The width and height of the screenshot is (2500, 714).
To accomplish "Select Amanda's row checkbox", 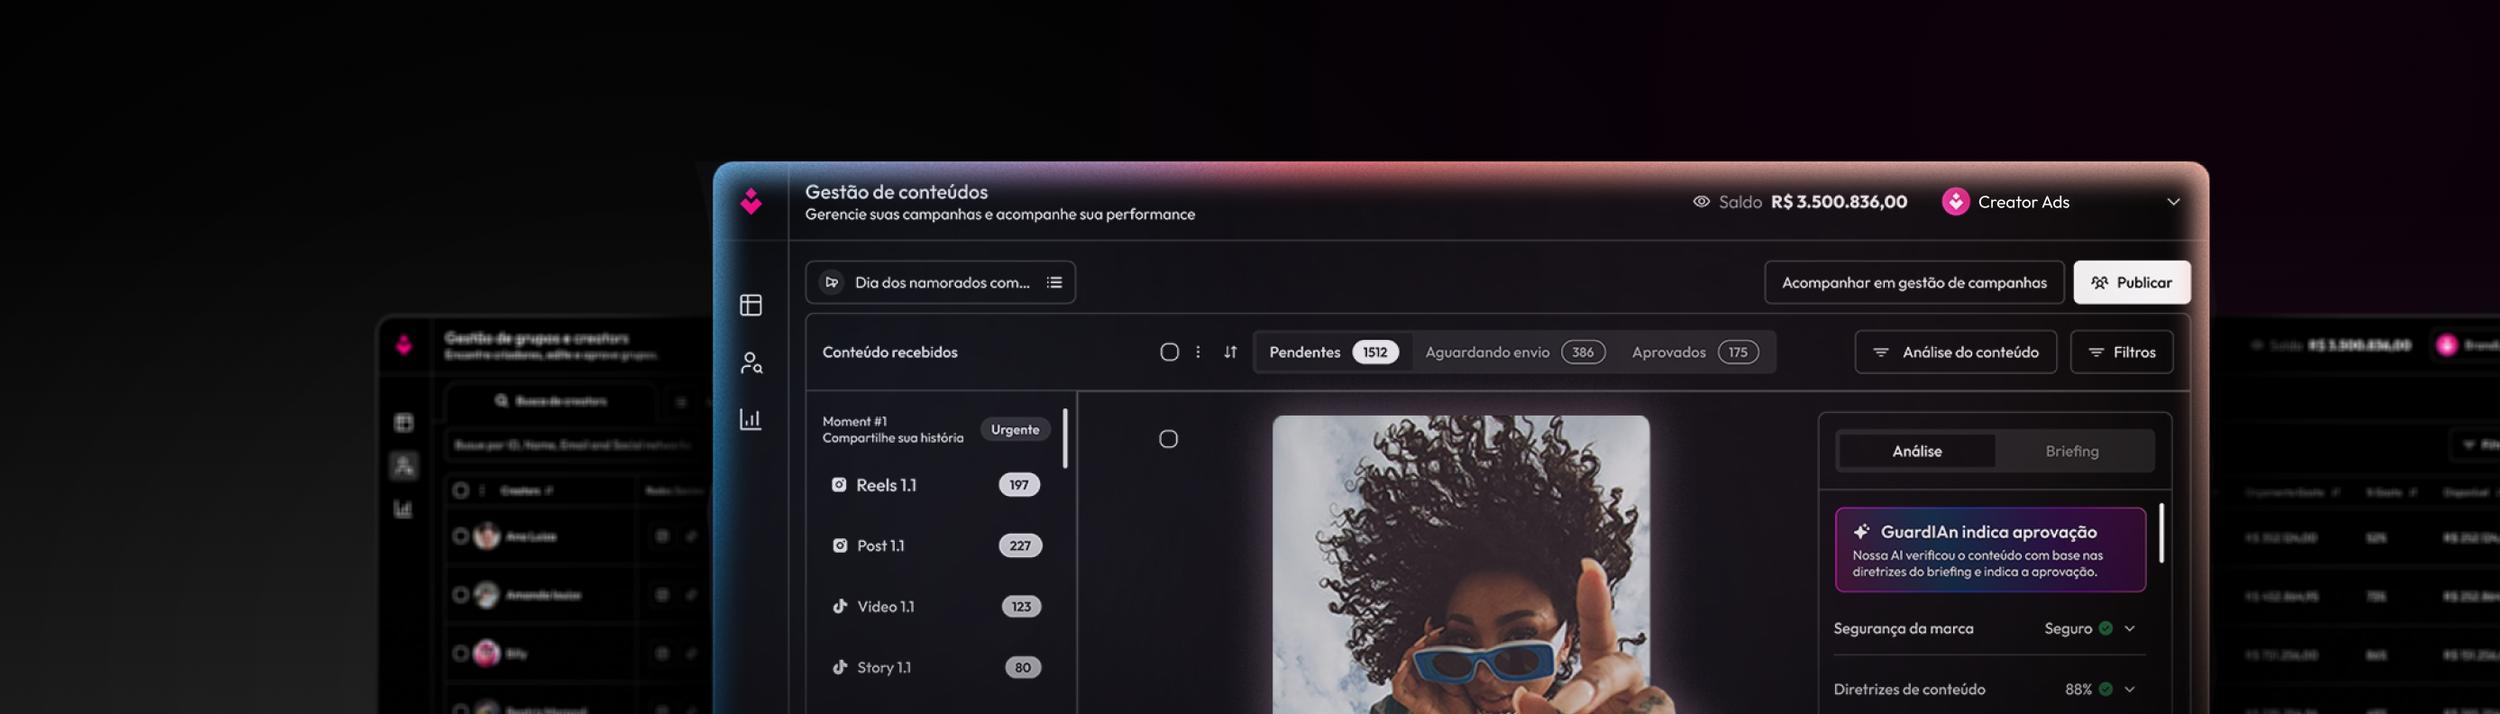I will tap(460, 595).
